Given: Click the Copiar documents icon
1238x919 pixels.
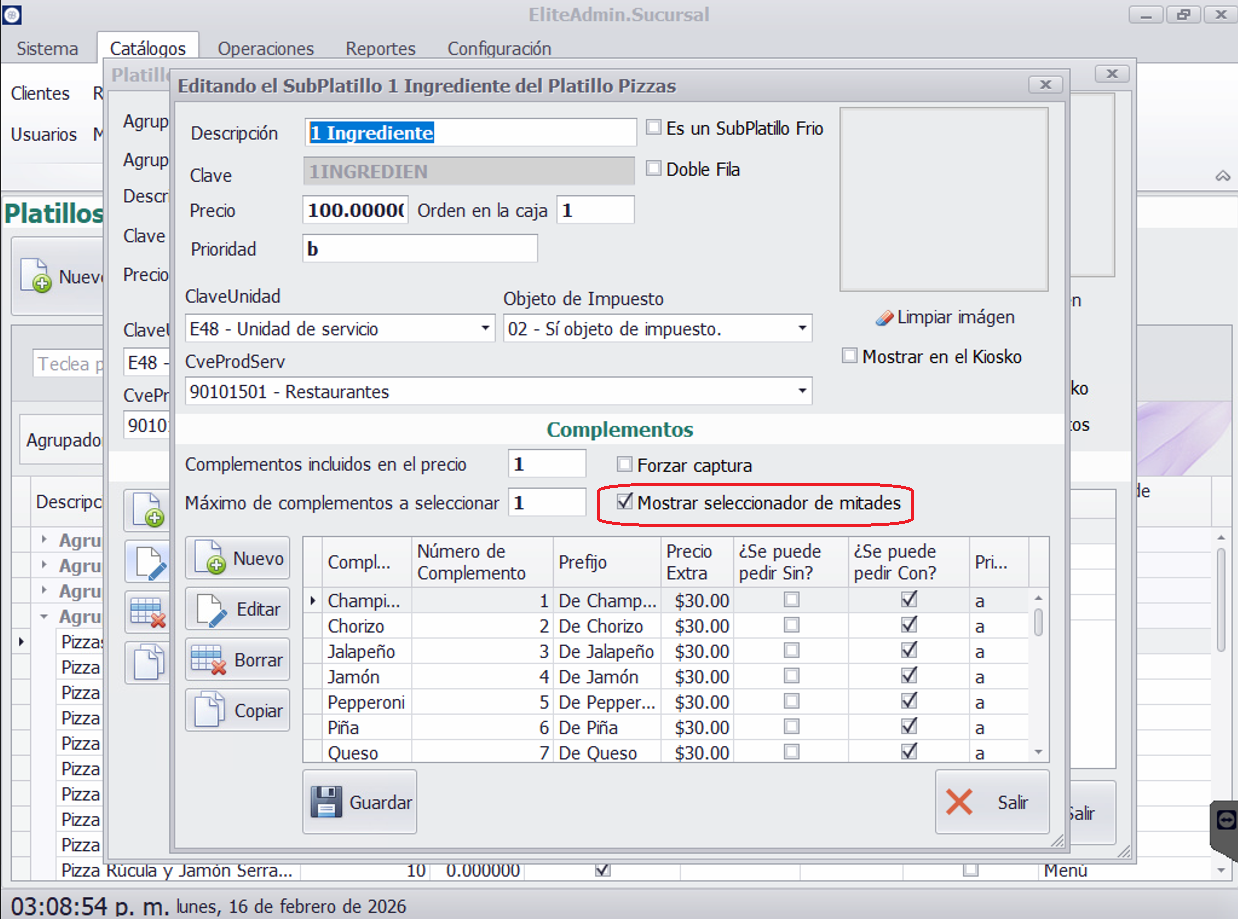Looking at the screenshot, I should click(209, 712).
